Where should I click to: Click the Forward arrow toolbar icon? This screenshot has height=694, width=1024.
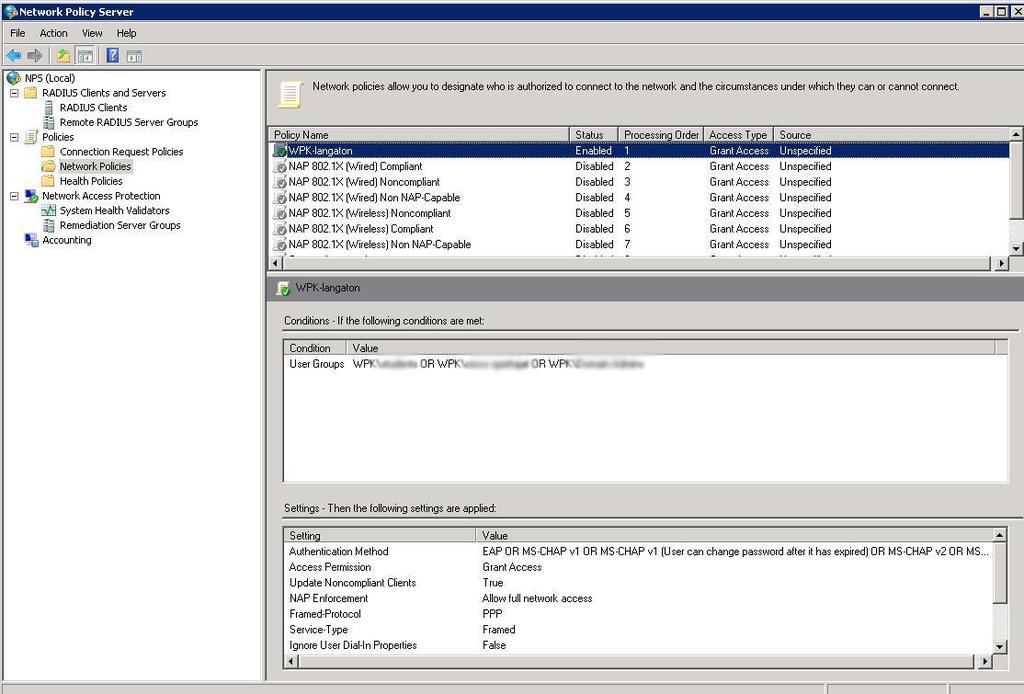coord(35,56)
